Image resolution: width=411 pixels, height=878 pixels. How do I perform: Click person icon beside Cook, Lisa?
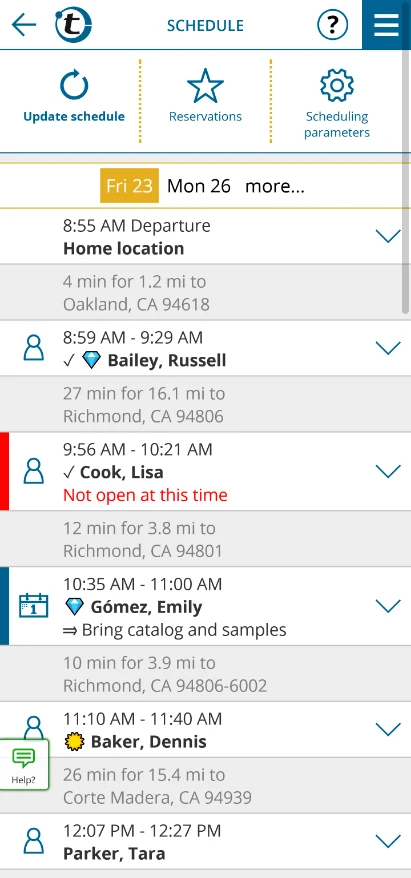pos(34,471)
